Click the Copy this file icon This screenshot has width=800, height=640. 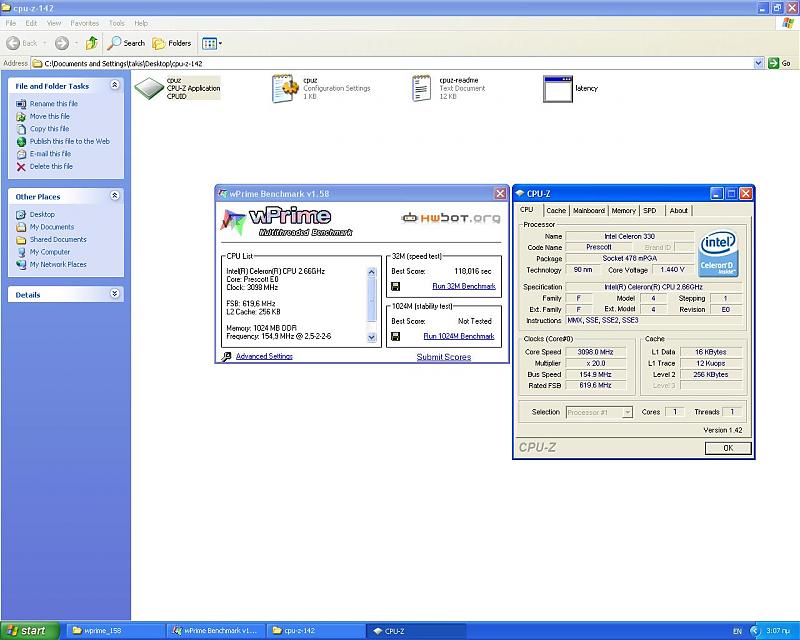click(x=21, y=129)
